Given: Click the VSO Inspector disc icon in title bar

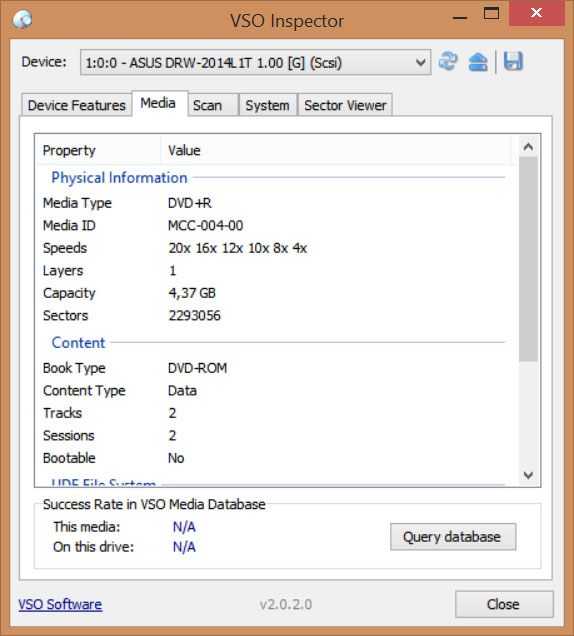Looking at the screenshot, I should [x=22, y=19].
